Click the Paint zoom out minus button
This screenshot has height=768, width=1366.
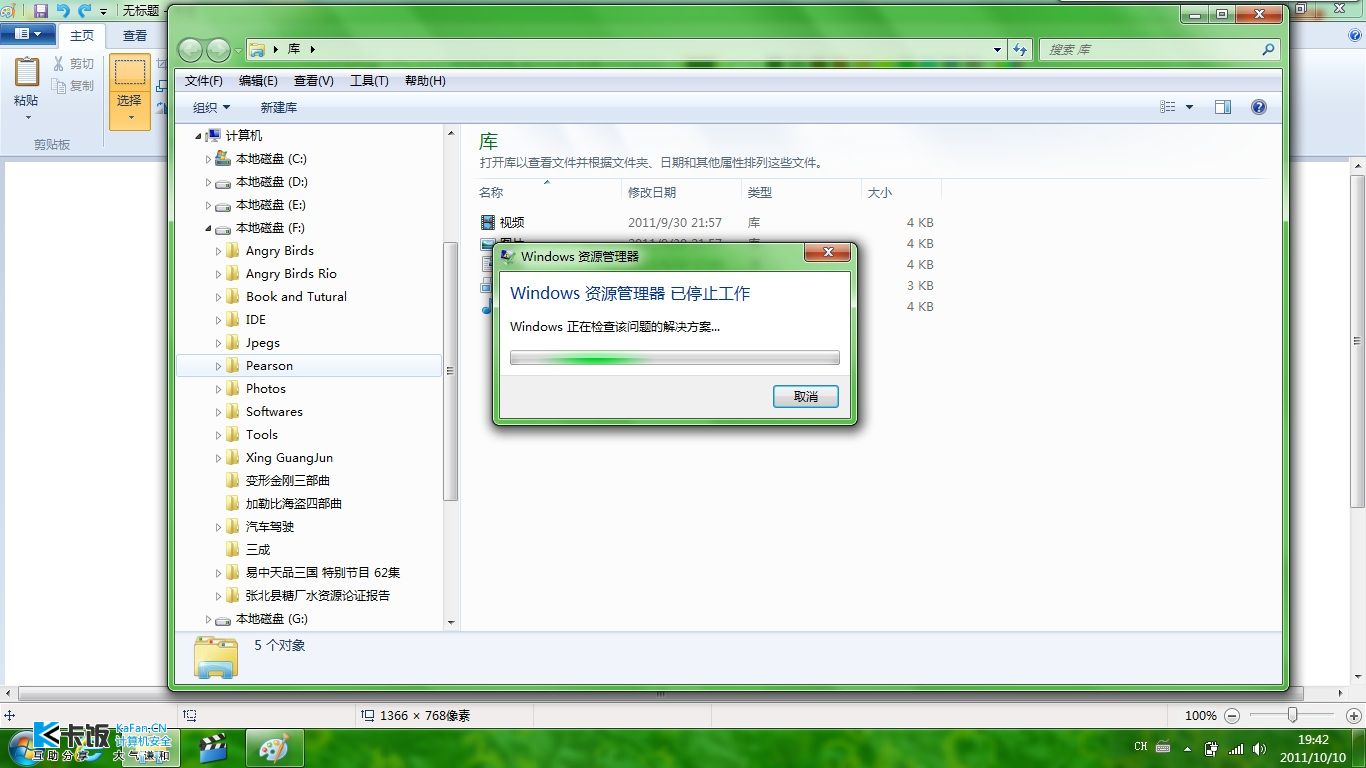(x=1232, y=716)
